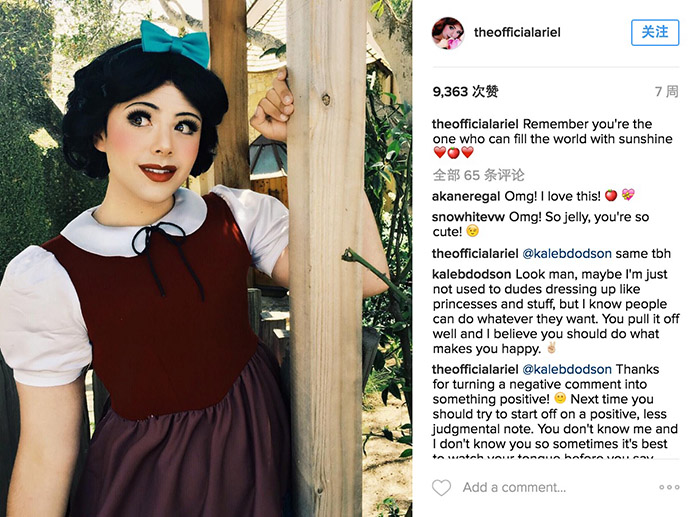
Task: Click the Snow White cosplay photo
Action: pos(206,258)
